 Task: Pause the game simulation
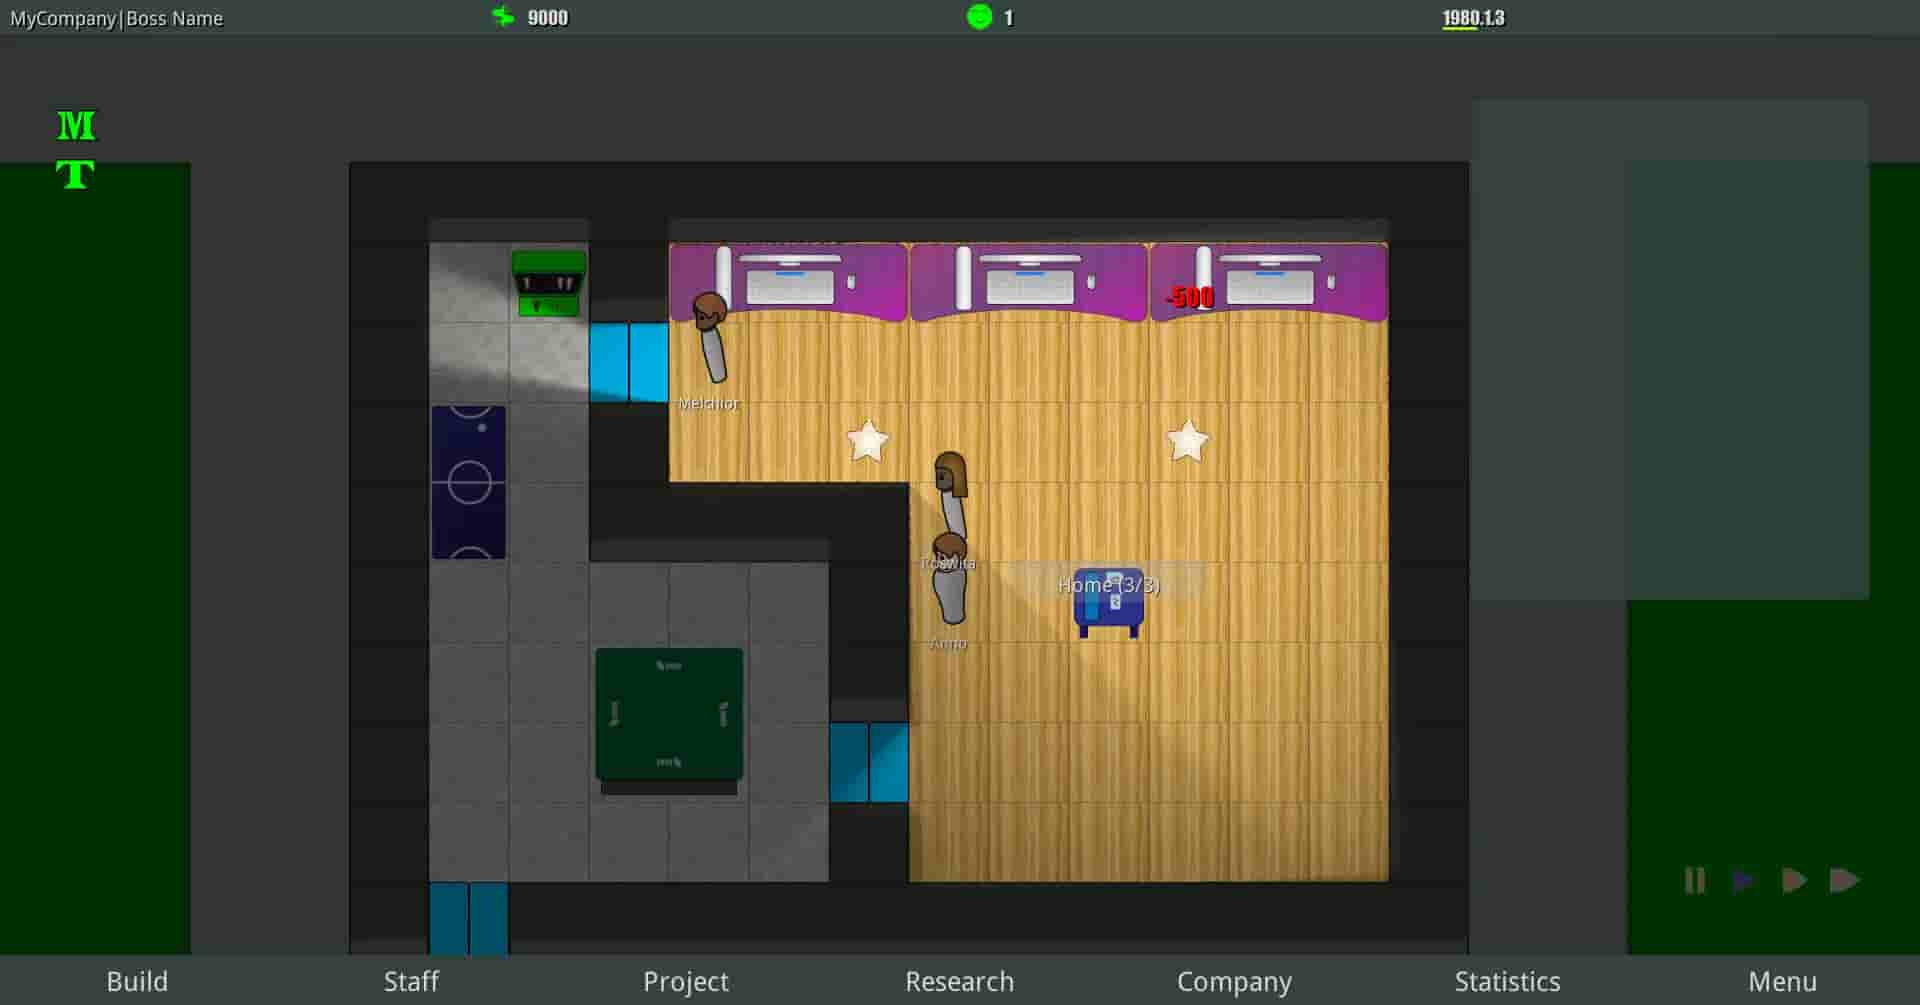click(x=1694, y=881)
